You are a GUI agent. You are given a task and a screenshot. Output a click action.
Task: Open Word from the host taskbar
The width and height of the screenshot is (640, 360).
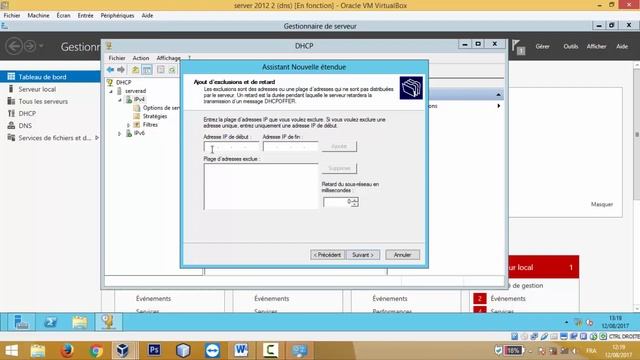coord(241,350)
